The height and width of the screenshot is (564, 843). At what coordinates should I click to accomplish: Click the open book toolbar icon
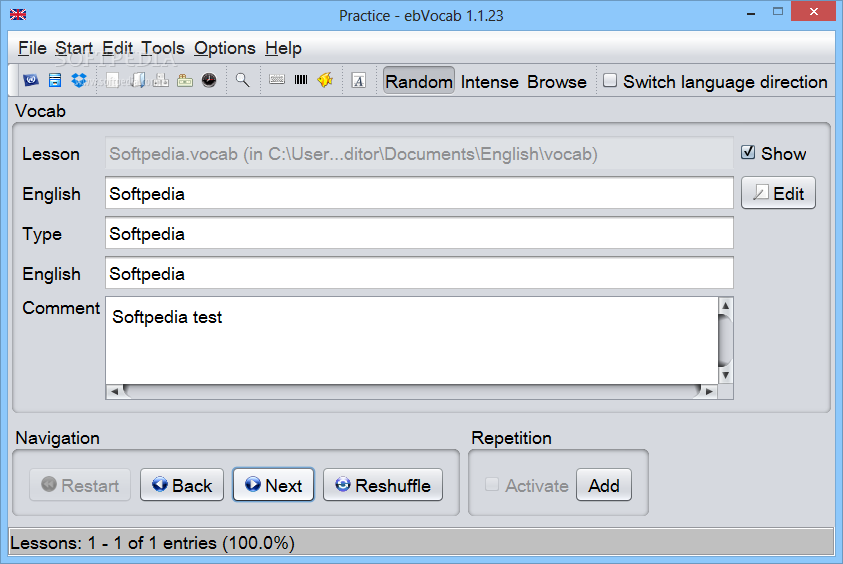point(137,81)
